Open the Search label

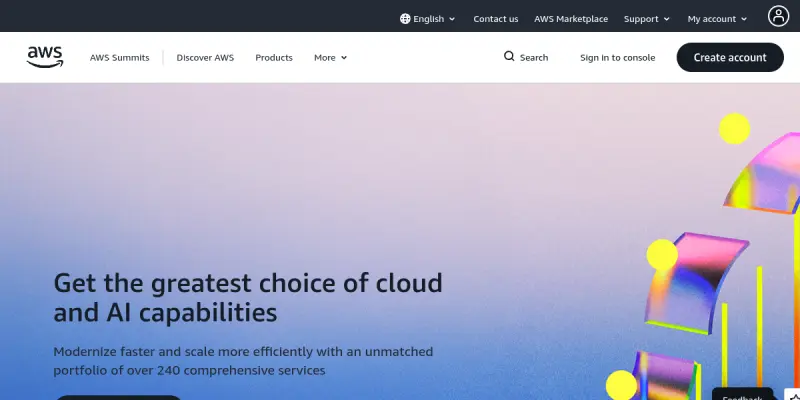tap(534, 58)
